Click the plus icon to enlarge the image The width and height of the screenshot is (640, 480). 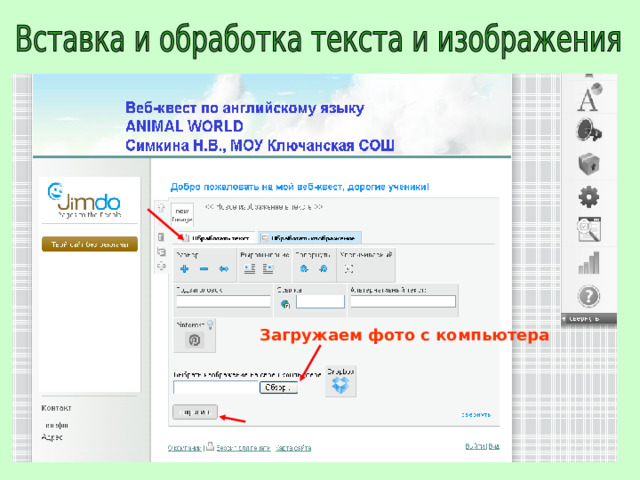point(184,269)
